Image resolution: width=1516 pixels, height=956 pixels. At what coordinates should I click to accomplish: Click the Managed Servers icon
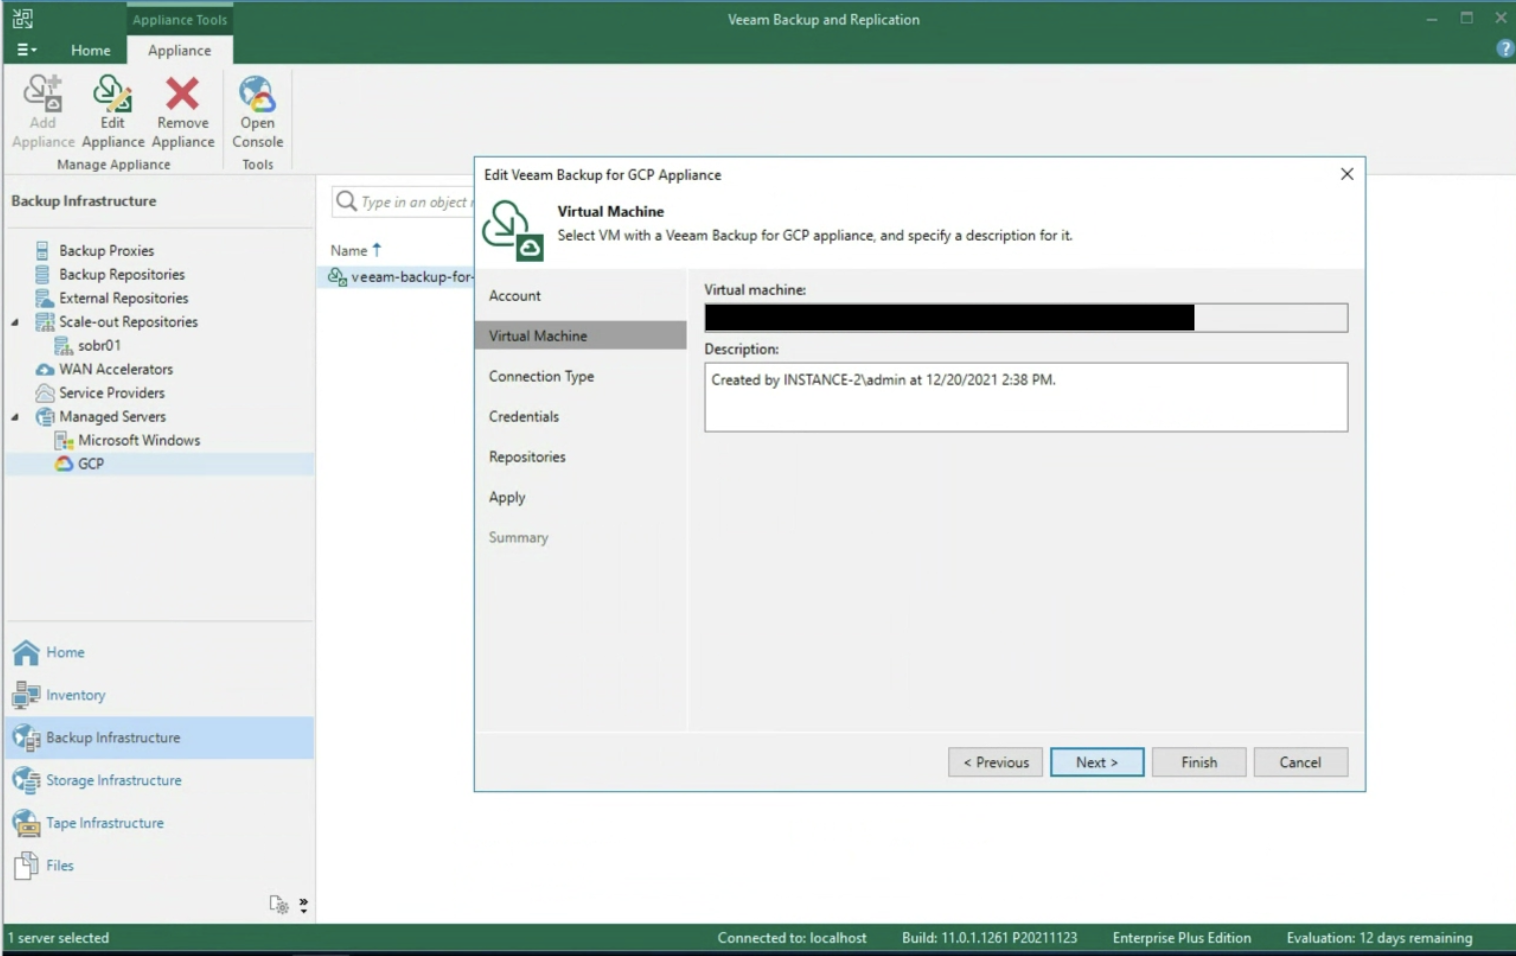click(x=44, y=417)
